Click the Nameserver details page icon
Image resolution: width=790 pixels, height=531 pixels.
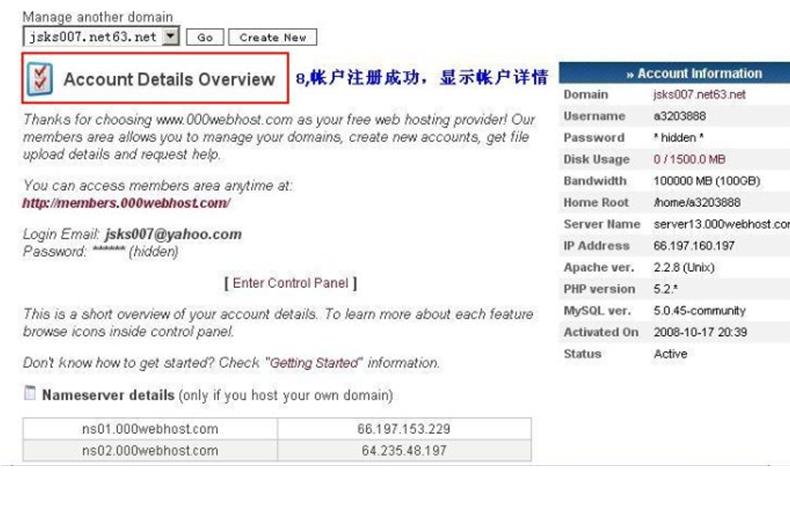click(x=30, y=394)
